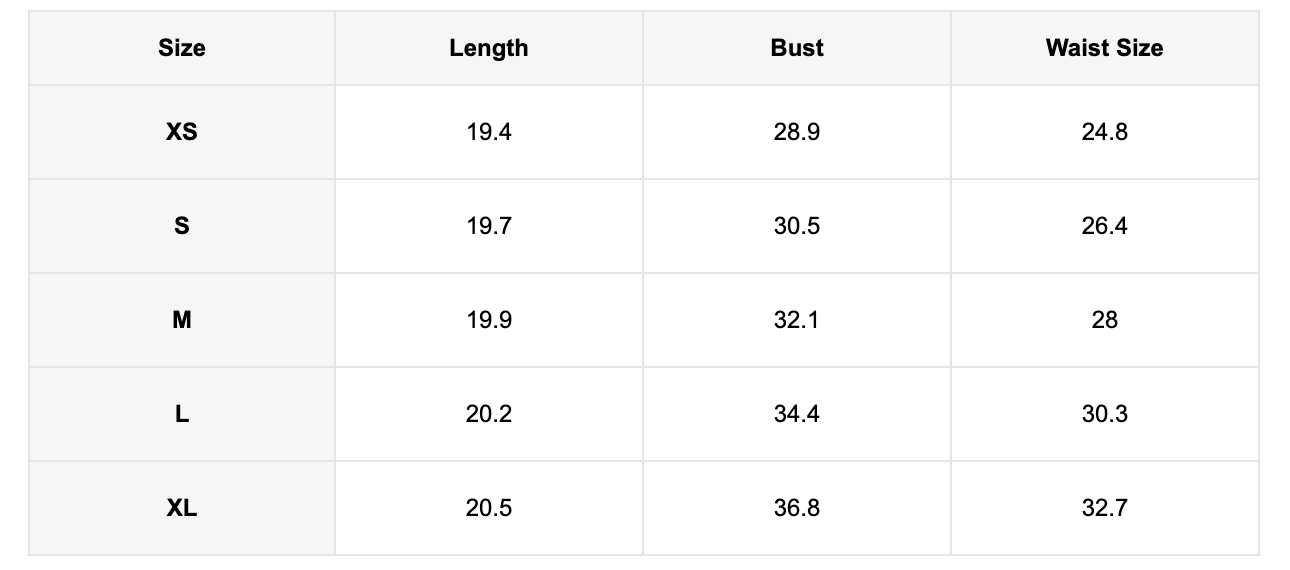
Task: Select the L size row label
Action: click(x=182, y=414)
